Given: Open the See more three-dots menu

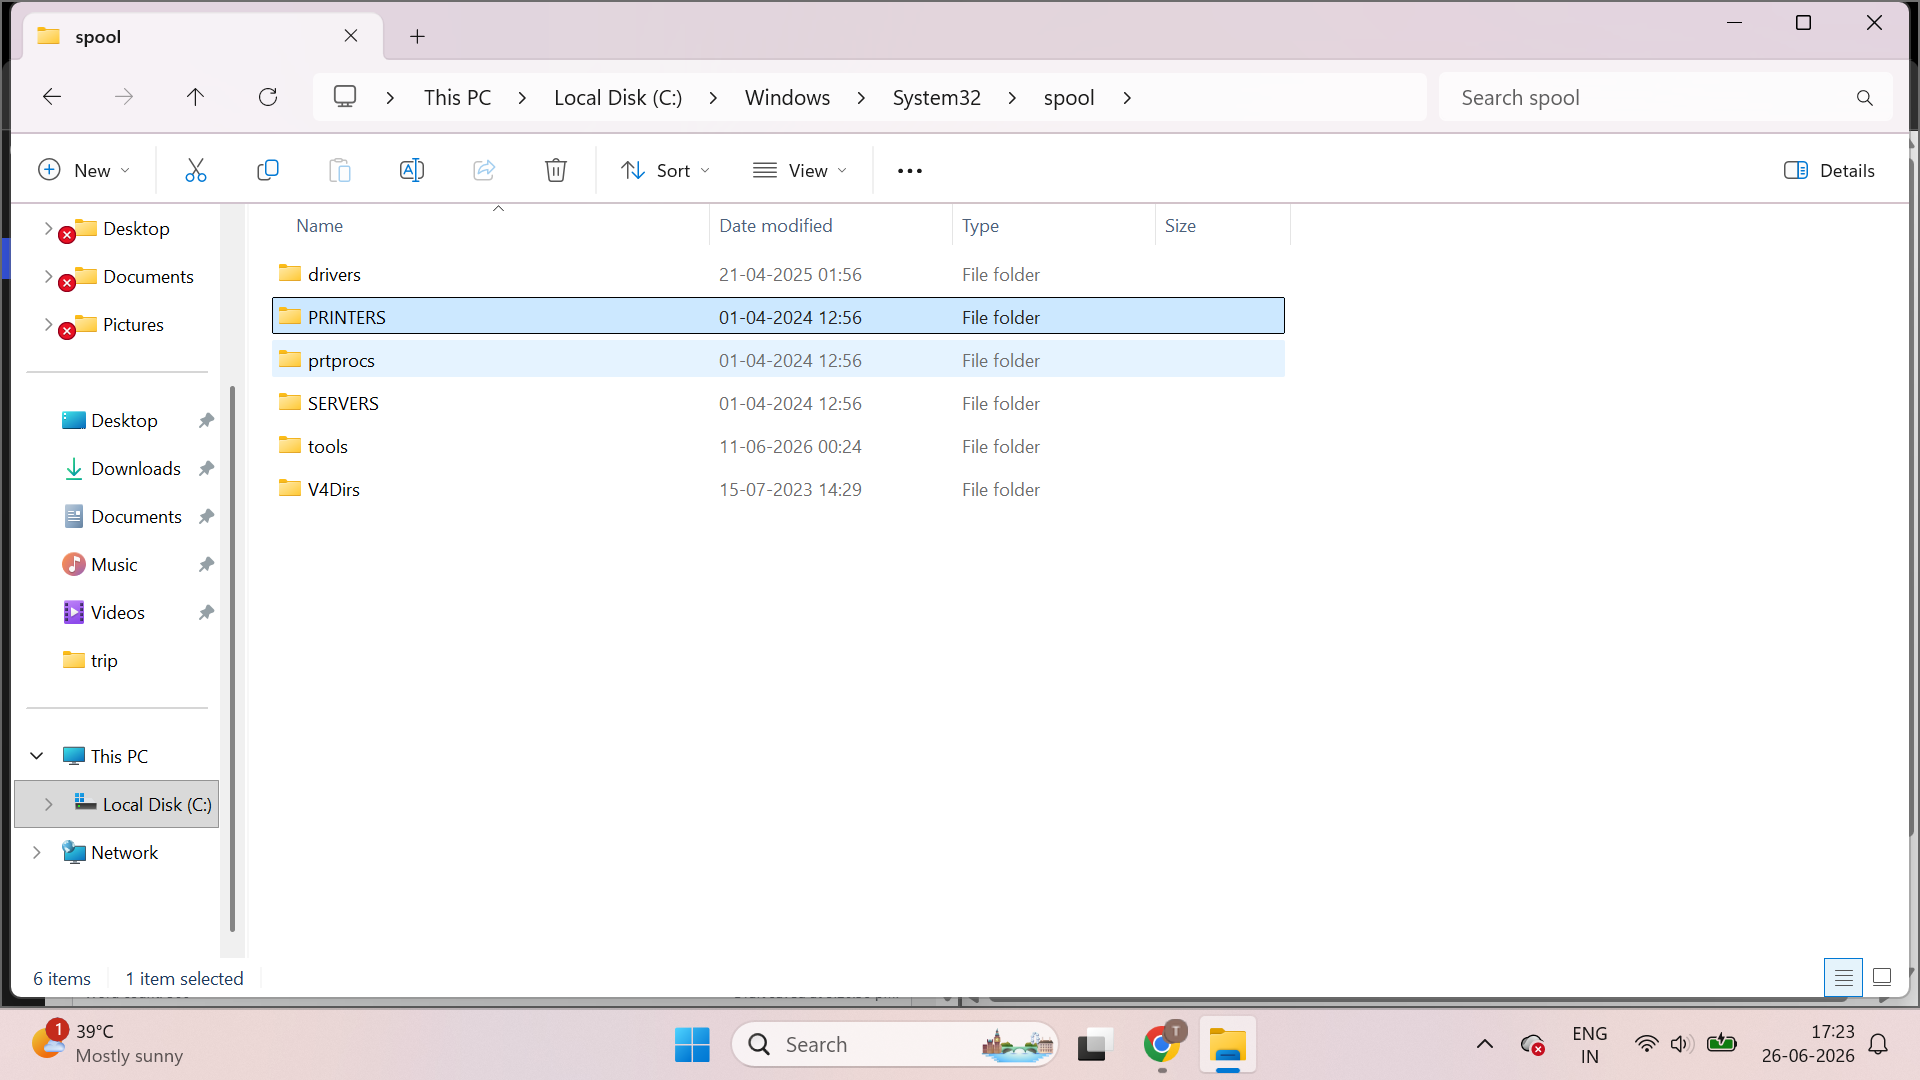Looking at the screenshot, I should (x=910, y=171).
